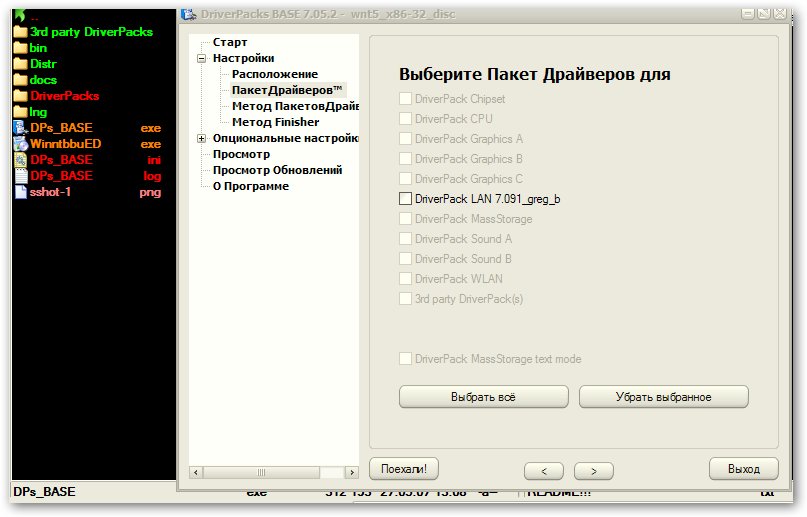Click the tree panel's right scroll arrow
This screenshot has height=517, width=807.
(351, 471)
